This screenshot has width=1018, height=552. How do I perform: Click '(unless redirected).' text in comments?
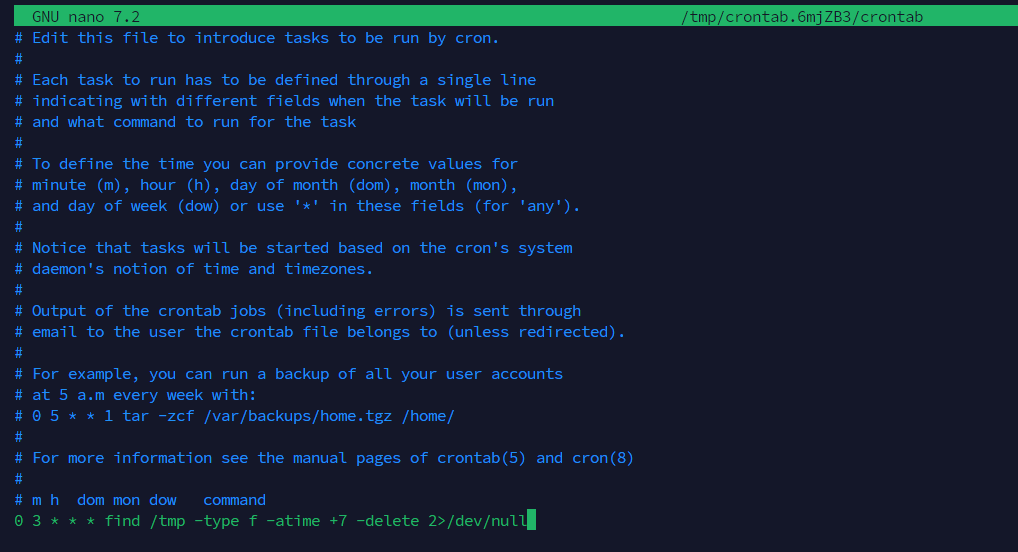(536, 332)
